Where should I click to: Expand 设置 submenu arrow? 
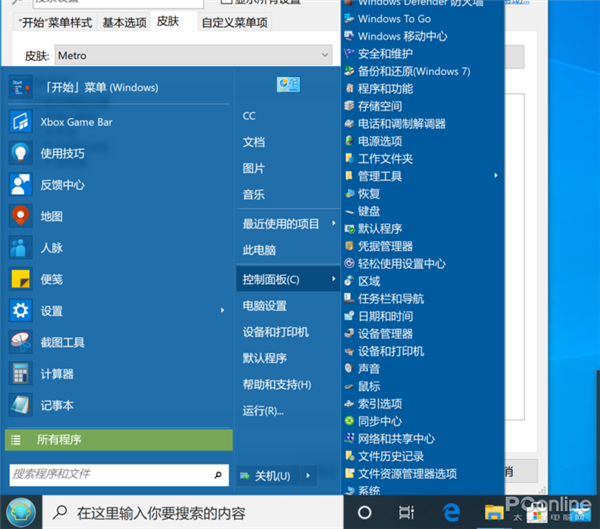(x=222, y=310)
